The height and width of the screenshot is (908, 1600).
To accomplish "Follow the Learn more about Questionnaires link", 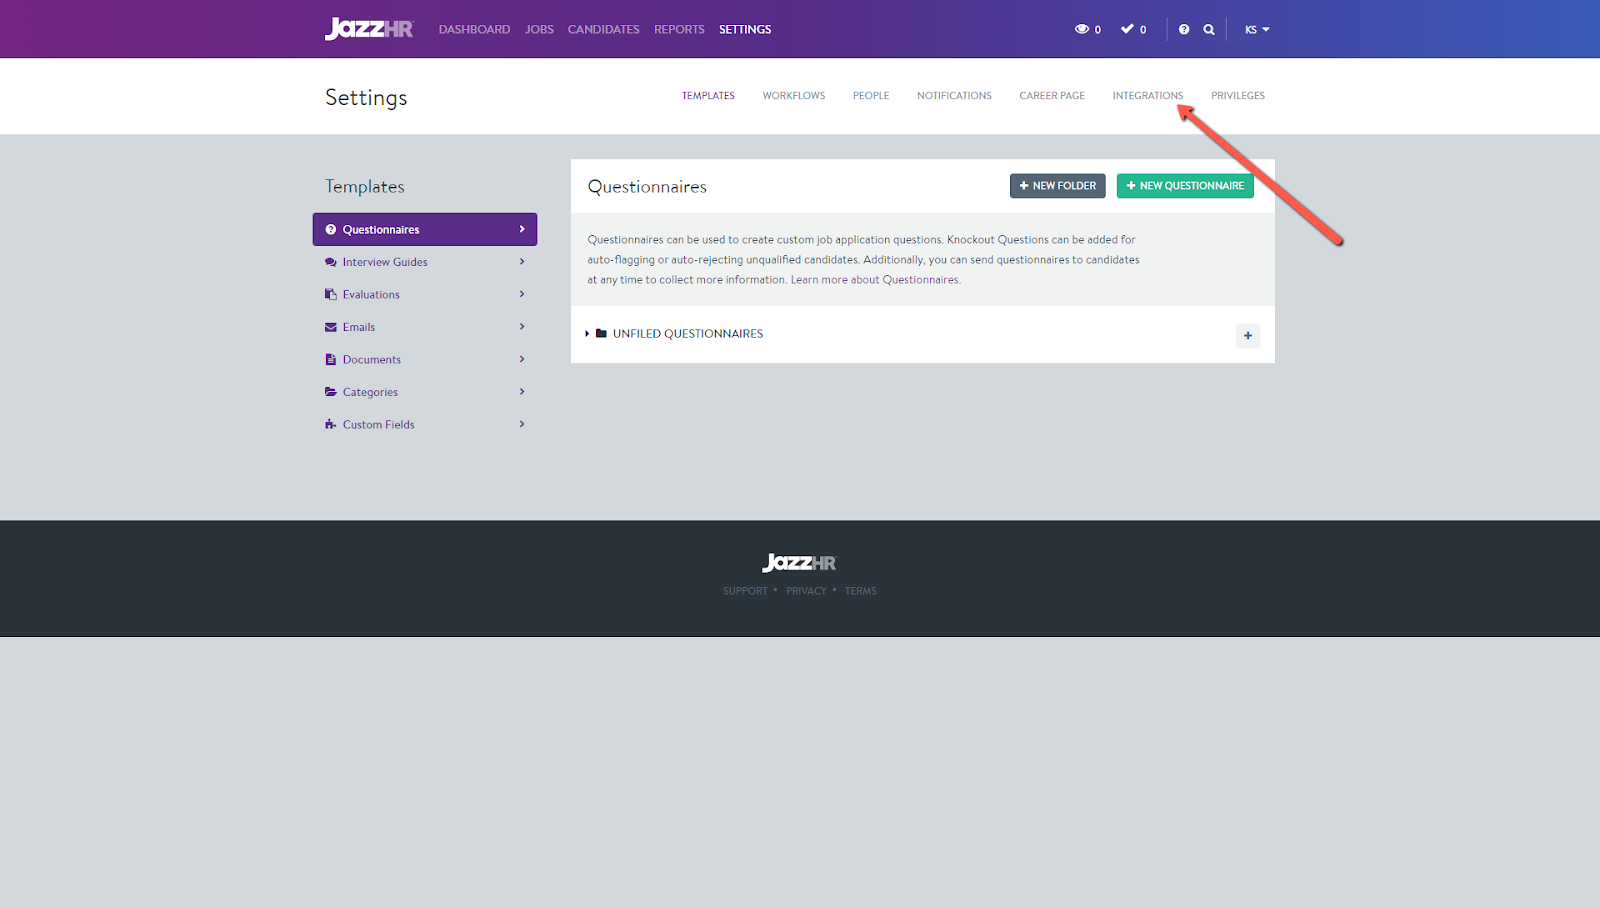I will (x=875, y=280).
